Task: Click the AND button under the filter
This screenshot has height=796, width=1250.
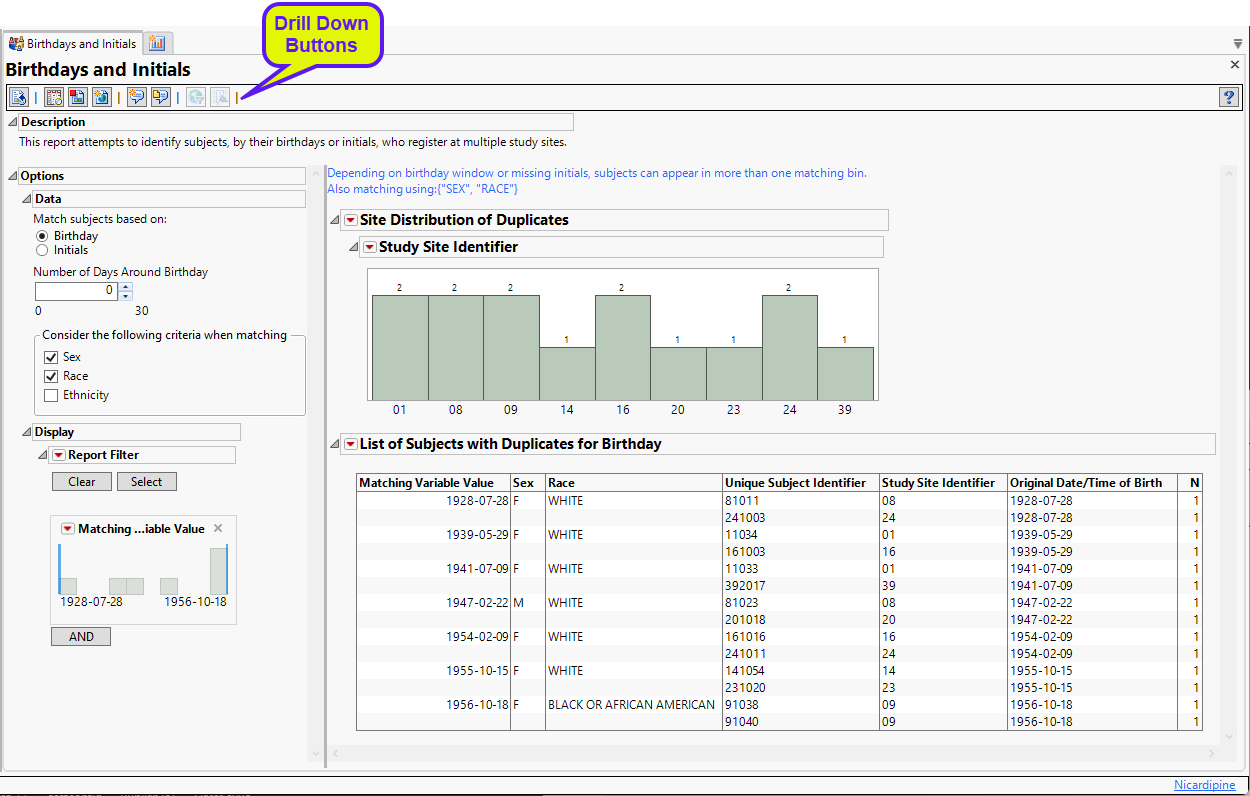Action: pyautogui.click(x=81, y=637)
